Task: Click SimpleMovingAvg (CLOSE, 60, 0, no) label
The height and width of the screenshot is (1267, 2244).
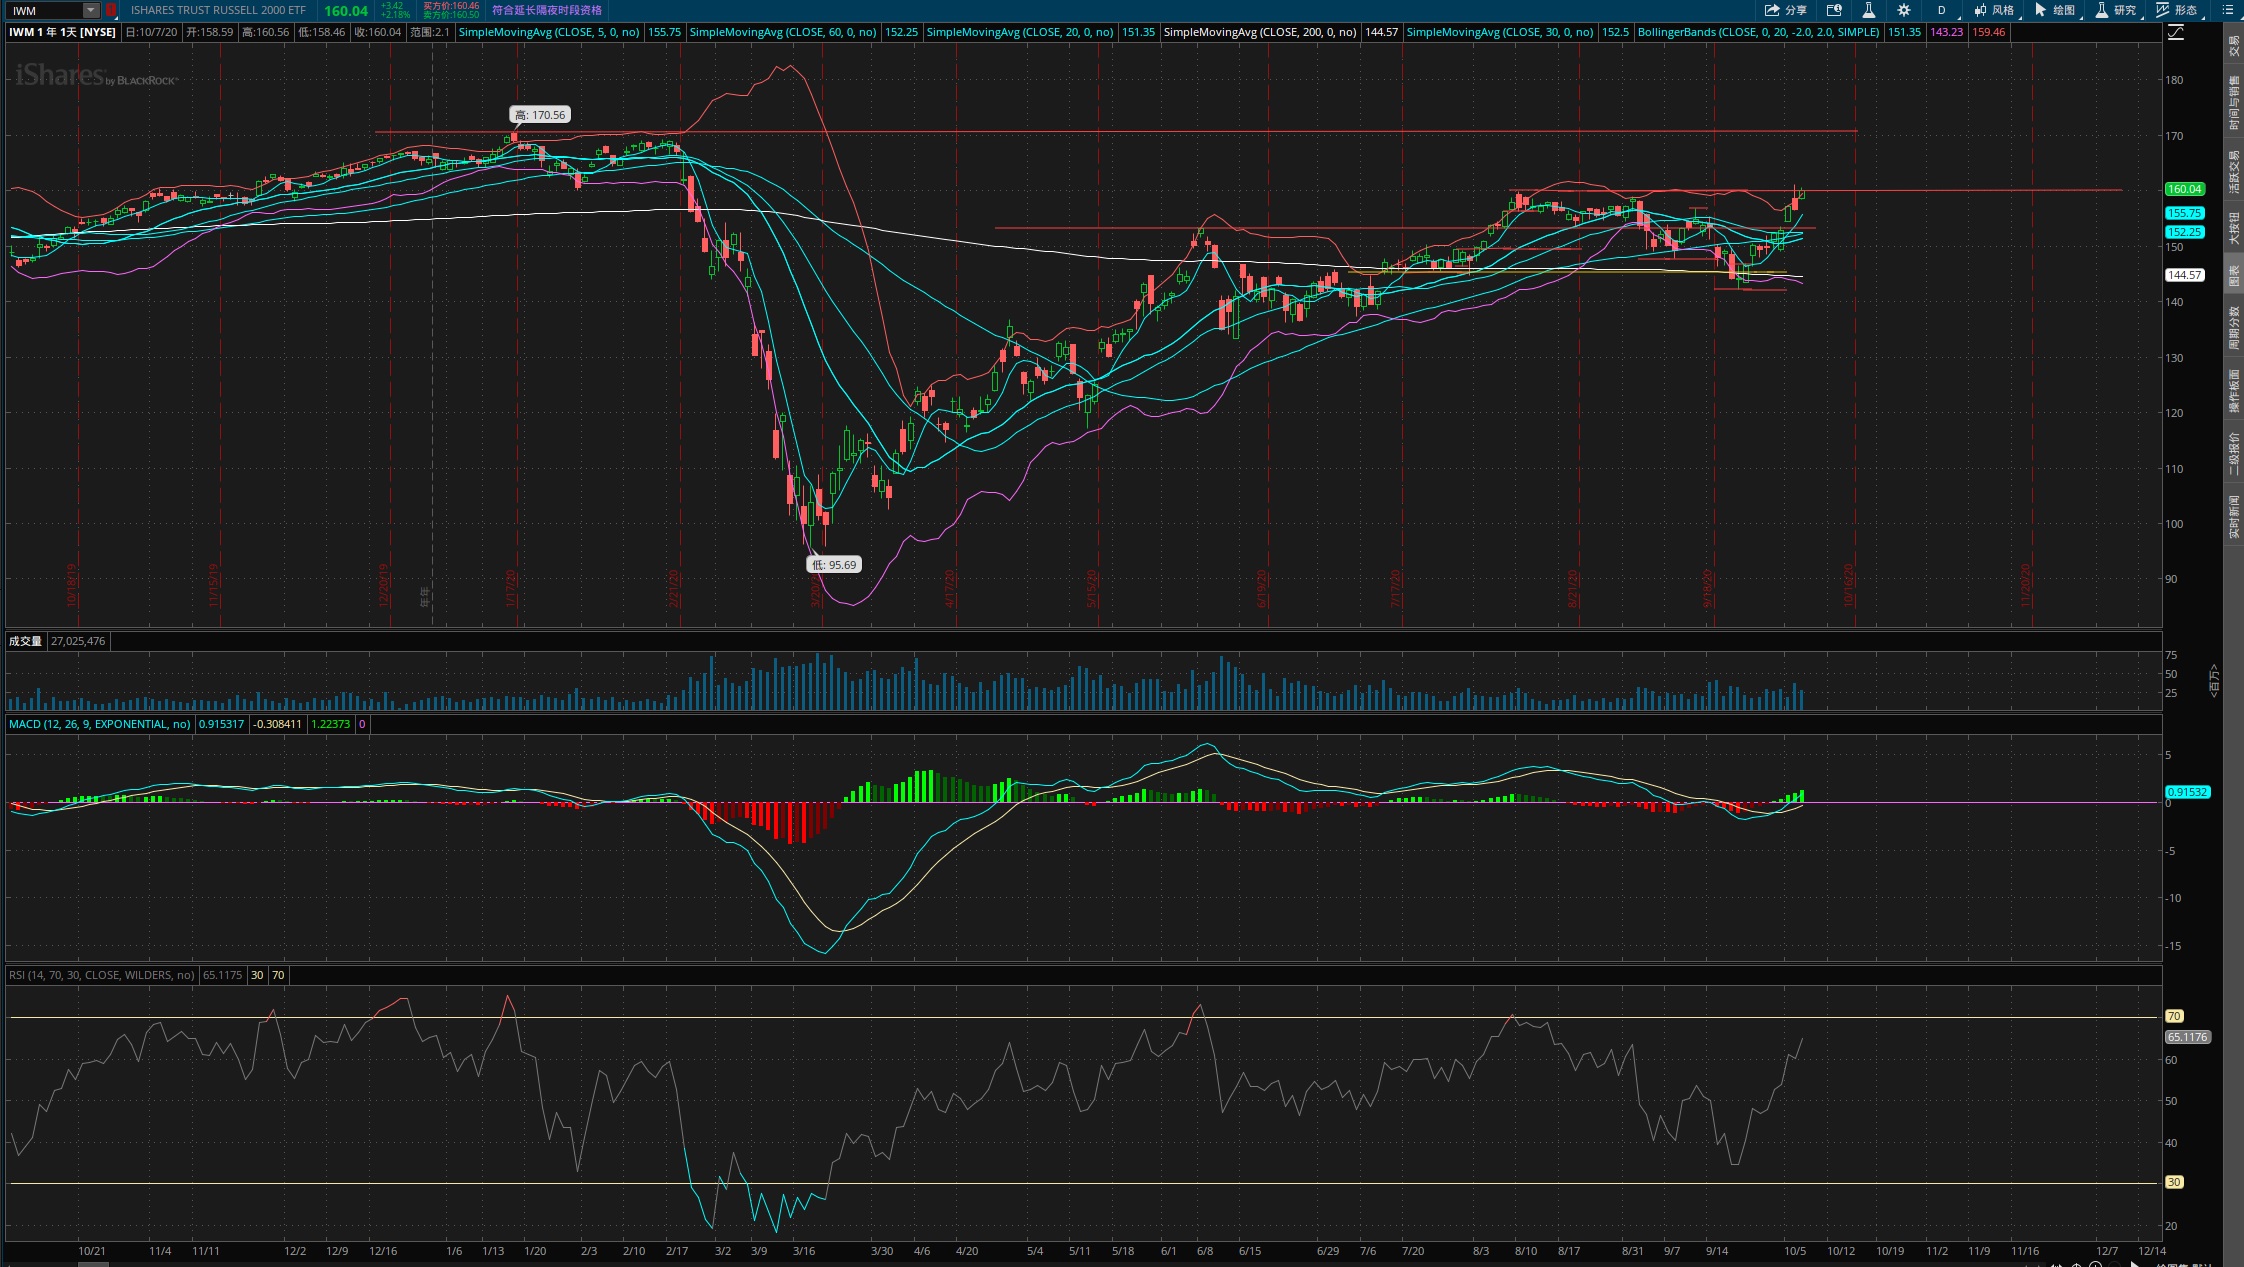Action: tap(783, 32)
